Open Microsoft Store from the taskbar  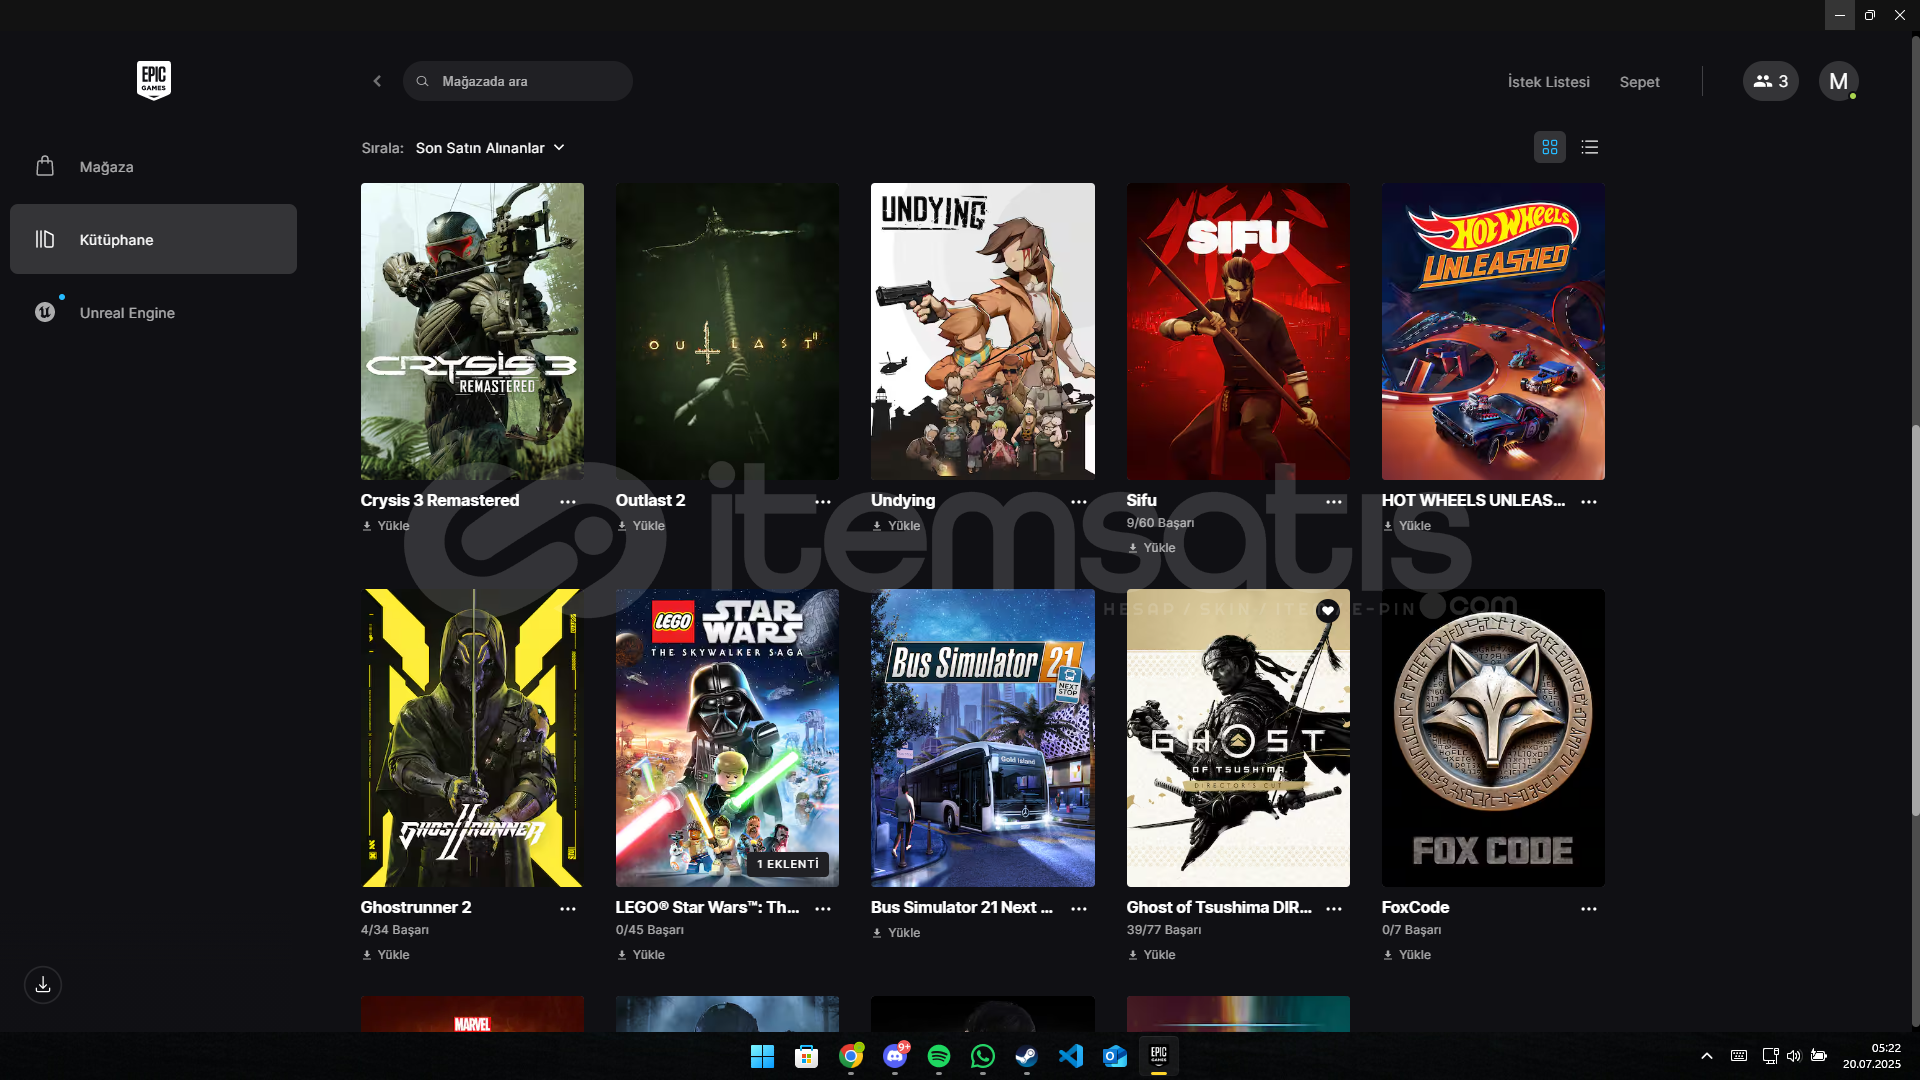point(807,1056)
